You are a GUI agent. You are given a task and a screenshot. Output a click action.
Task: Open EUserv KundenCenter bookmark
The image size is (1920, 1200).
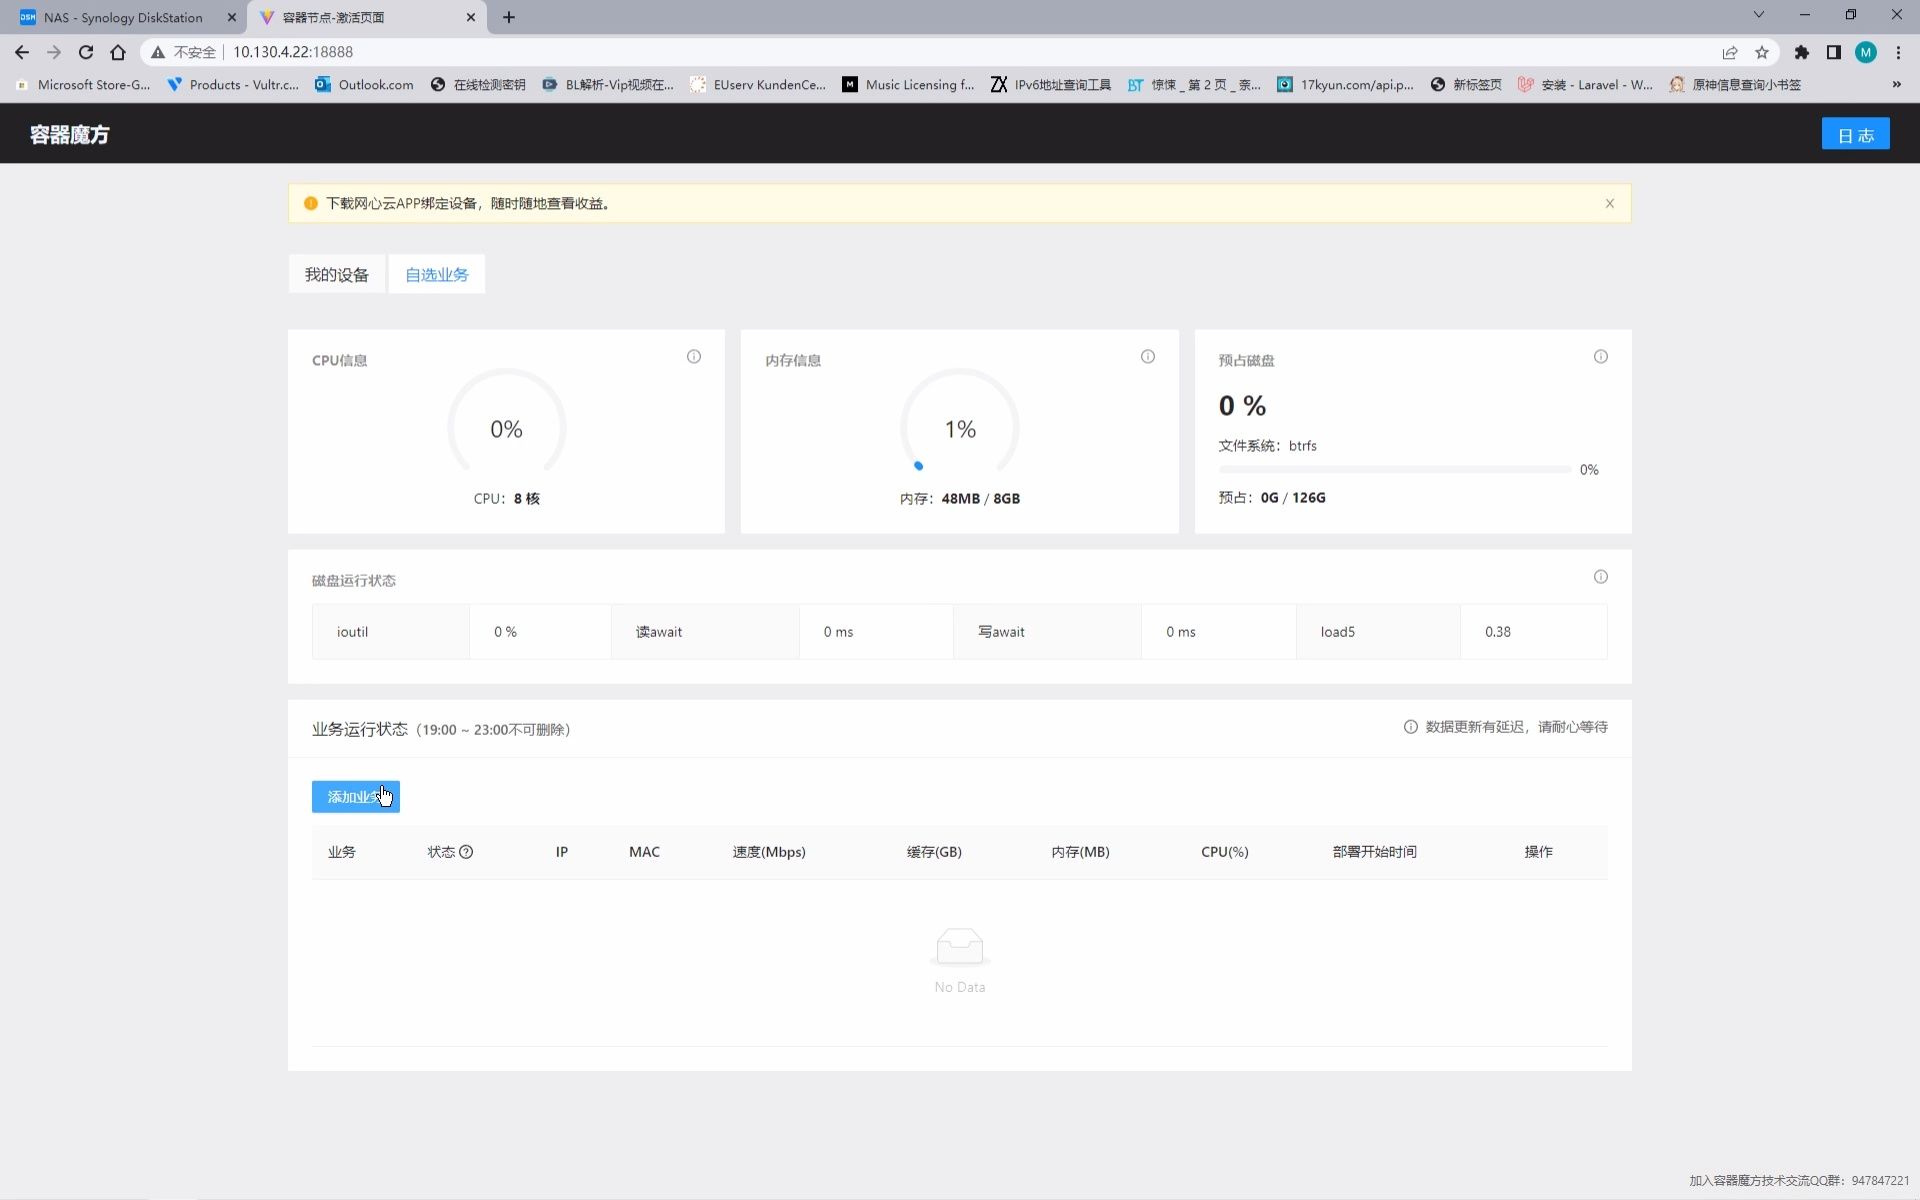pyautogui.click(x=758, y=85)
